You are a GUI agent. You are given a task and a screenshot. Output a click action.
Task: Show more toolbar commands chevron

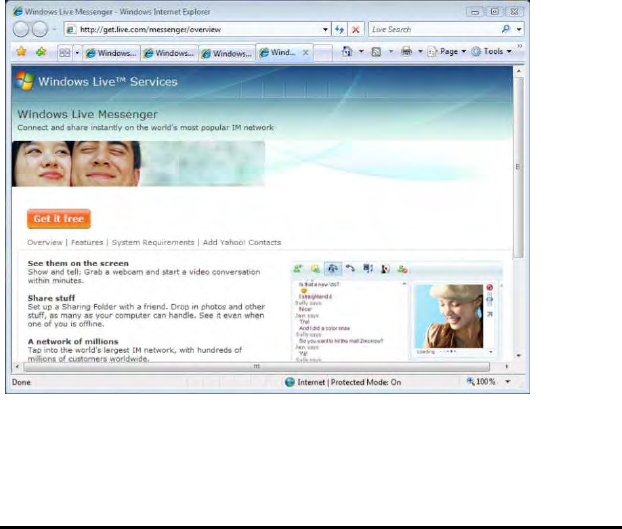(519, 46)
